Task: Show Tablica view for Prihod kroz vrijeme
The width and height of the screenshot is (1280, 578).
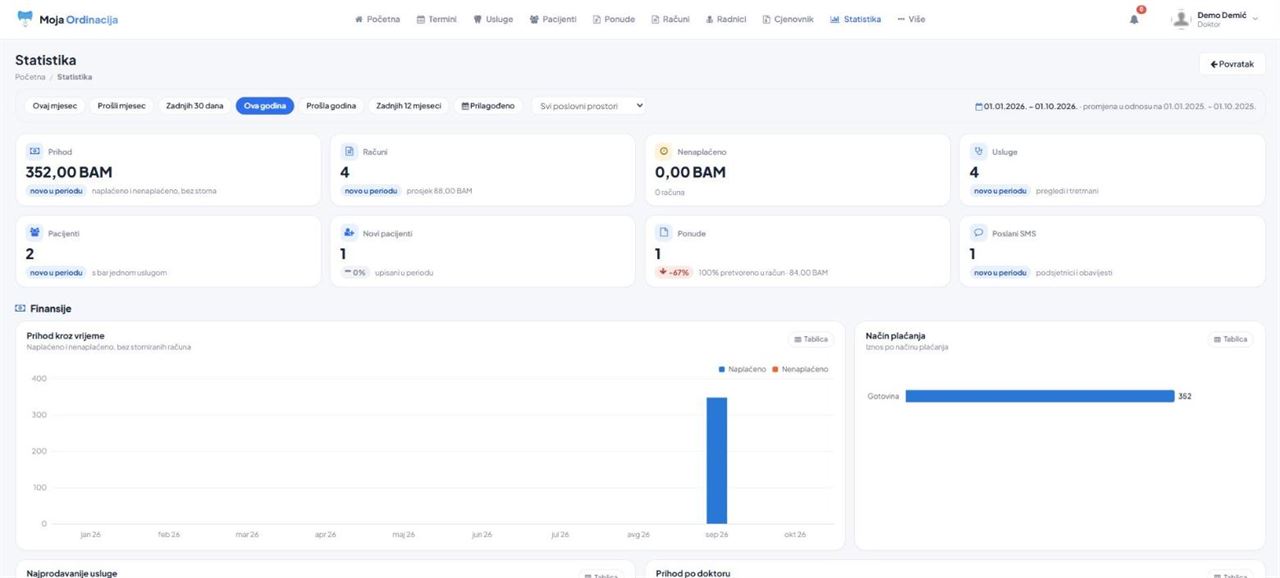Action: [811, 339]
